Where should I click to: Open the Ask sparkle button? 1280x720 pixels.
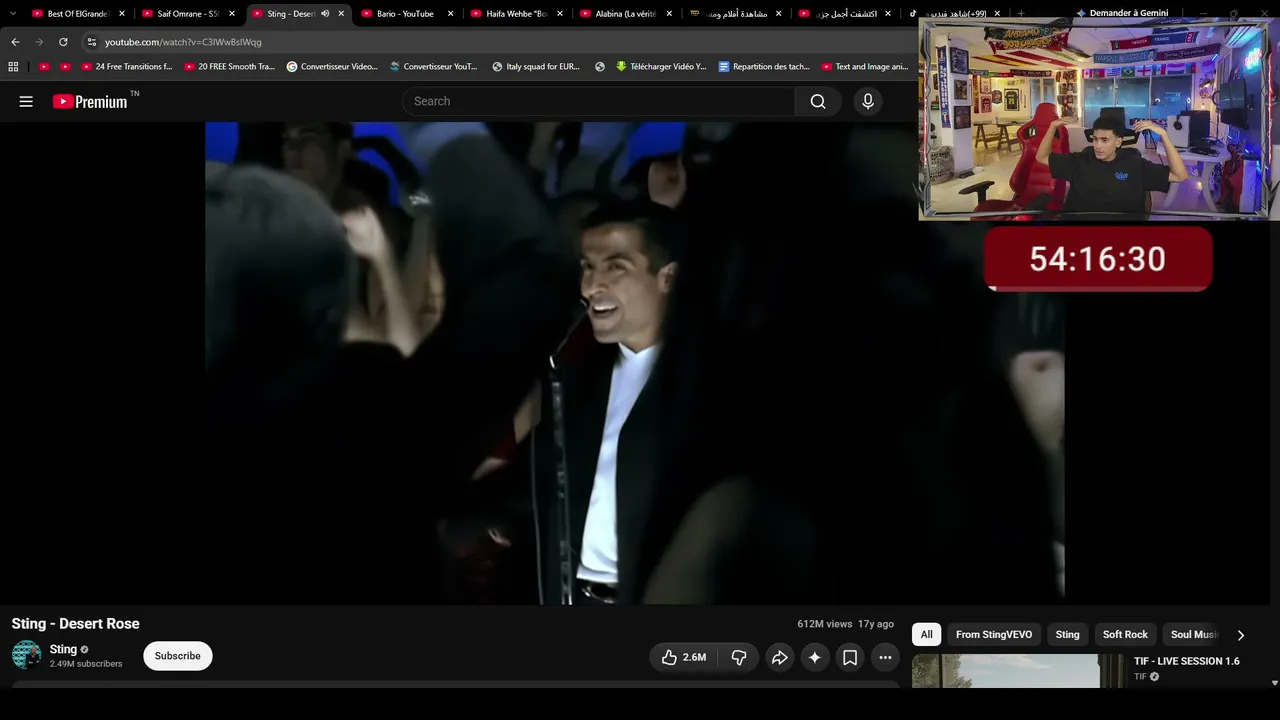point(815,657)
